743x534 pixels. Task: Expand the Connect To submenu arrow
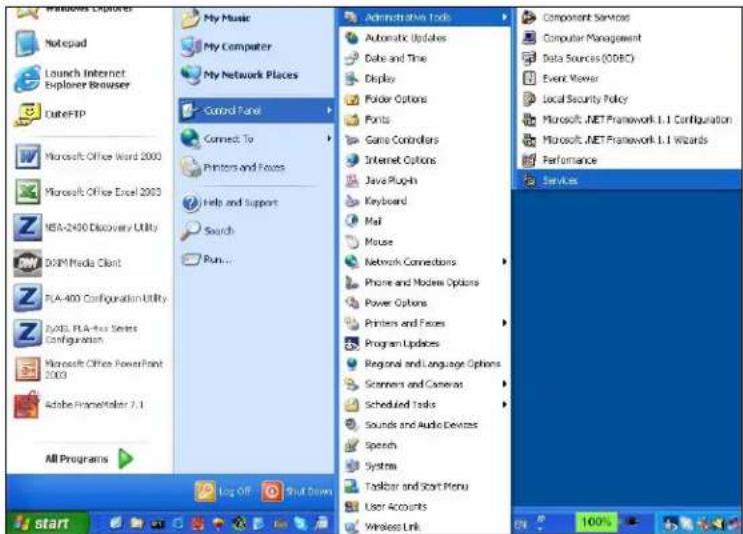pyautogui.click(x=329, y=138)
